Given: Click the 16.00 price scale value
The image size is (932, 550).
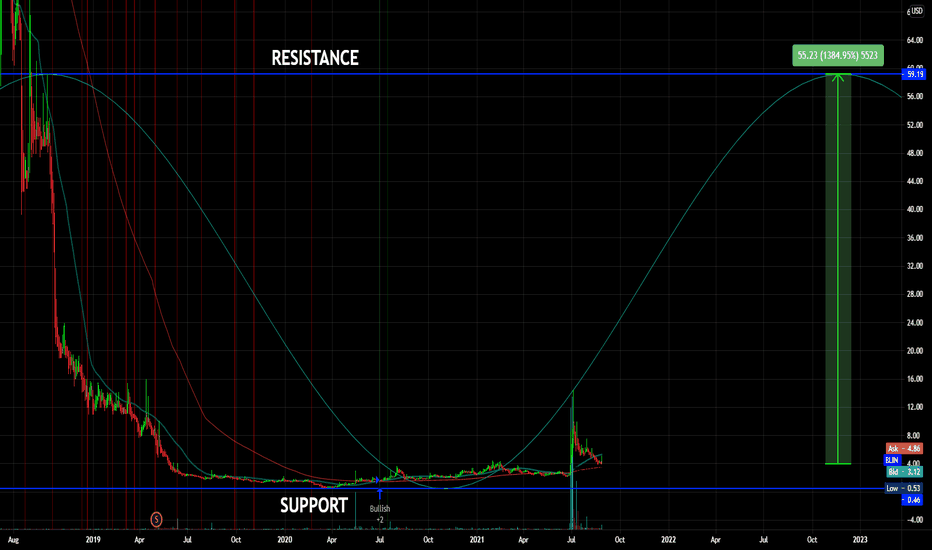Looking at the screenshot, I should [x=915, y=379].
